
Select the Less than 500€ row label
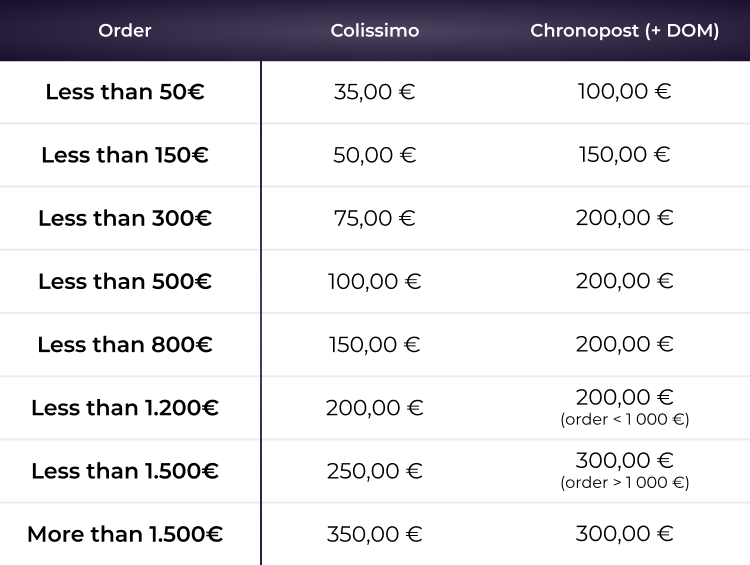click(125, 281)
